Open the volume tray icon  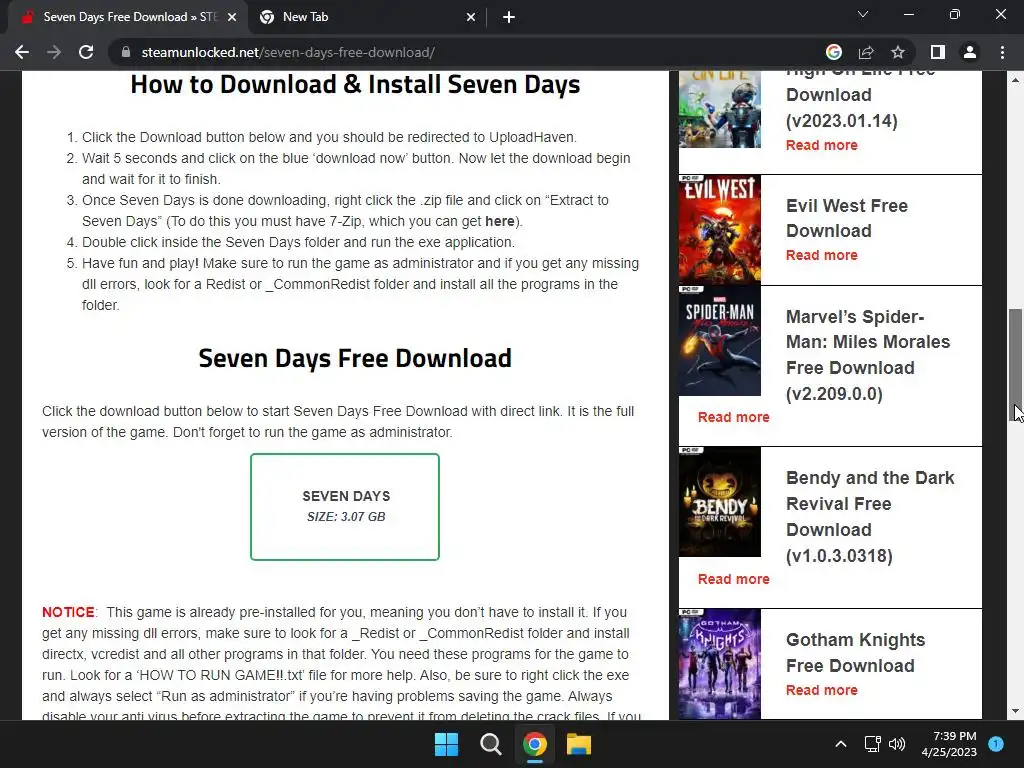point(897,744)
